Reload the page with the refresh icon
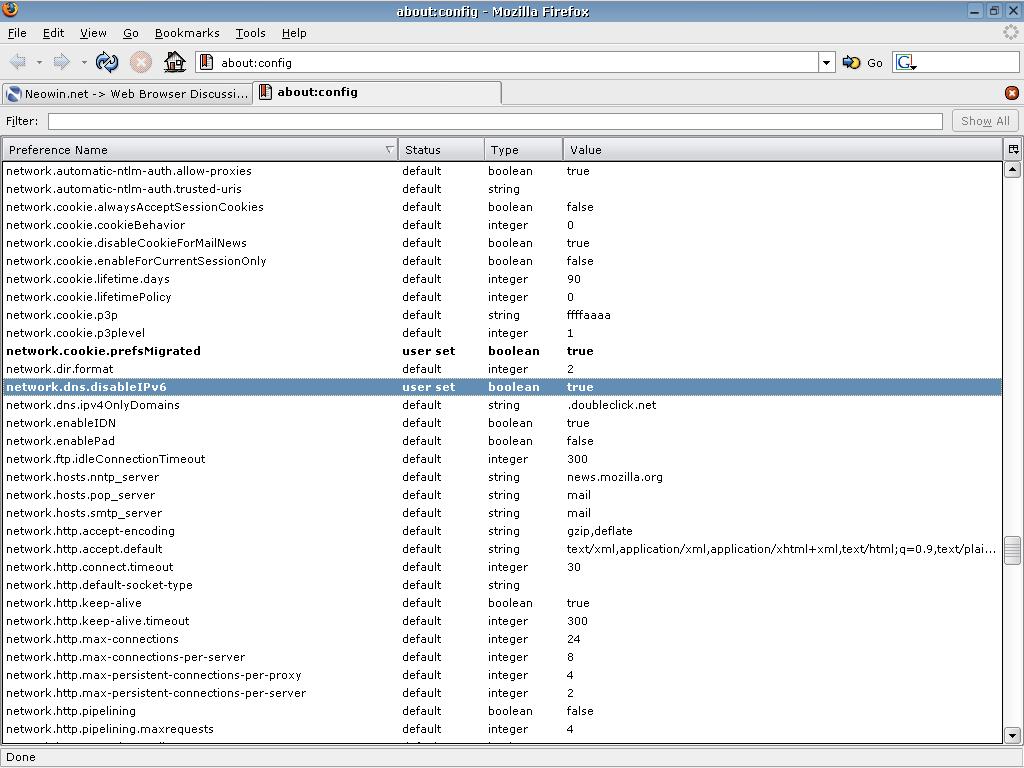Screen dimensions: 1024x768 (106, 62)
